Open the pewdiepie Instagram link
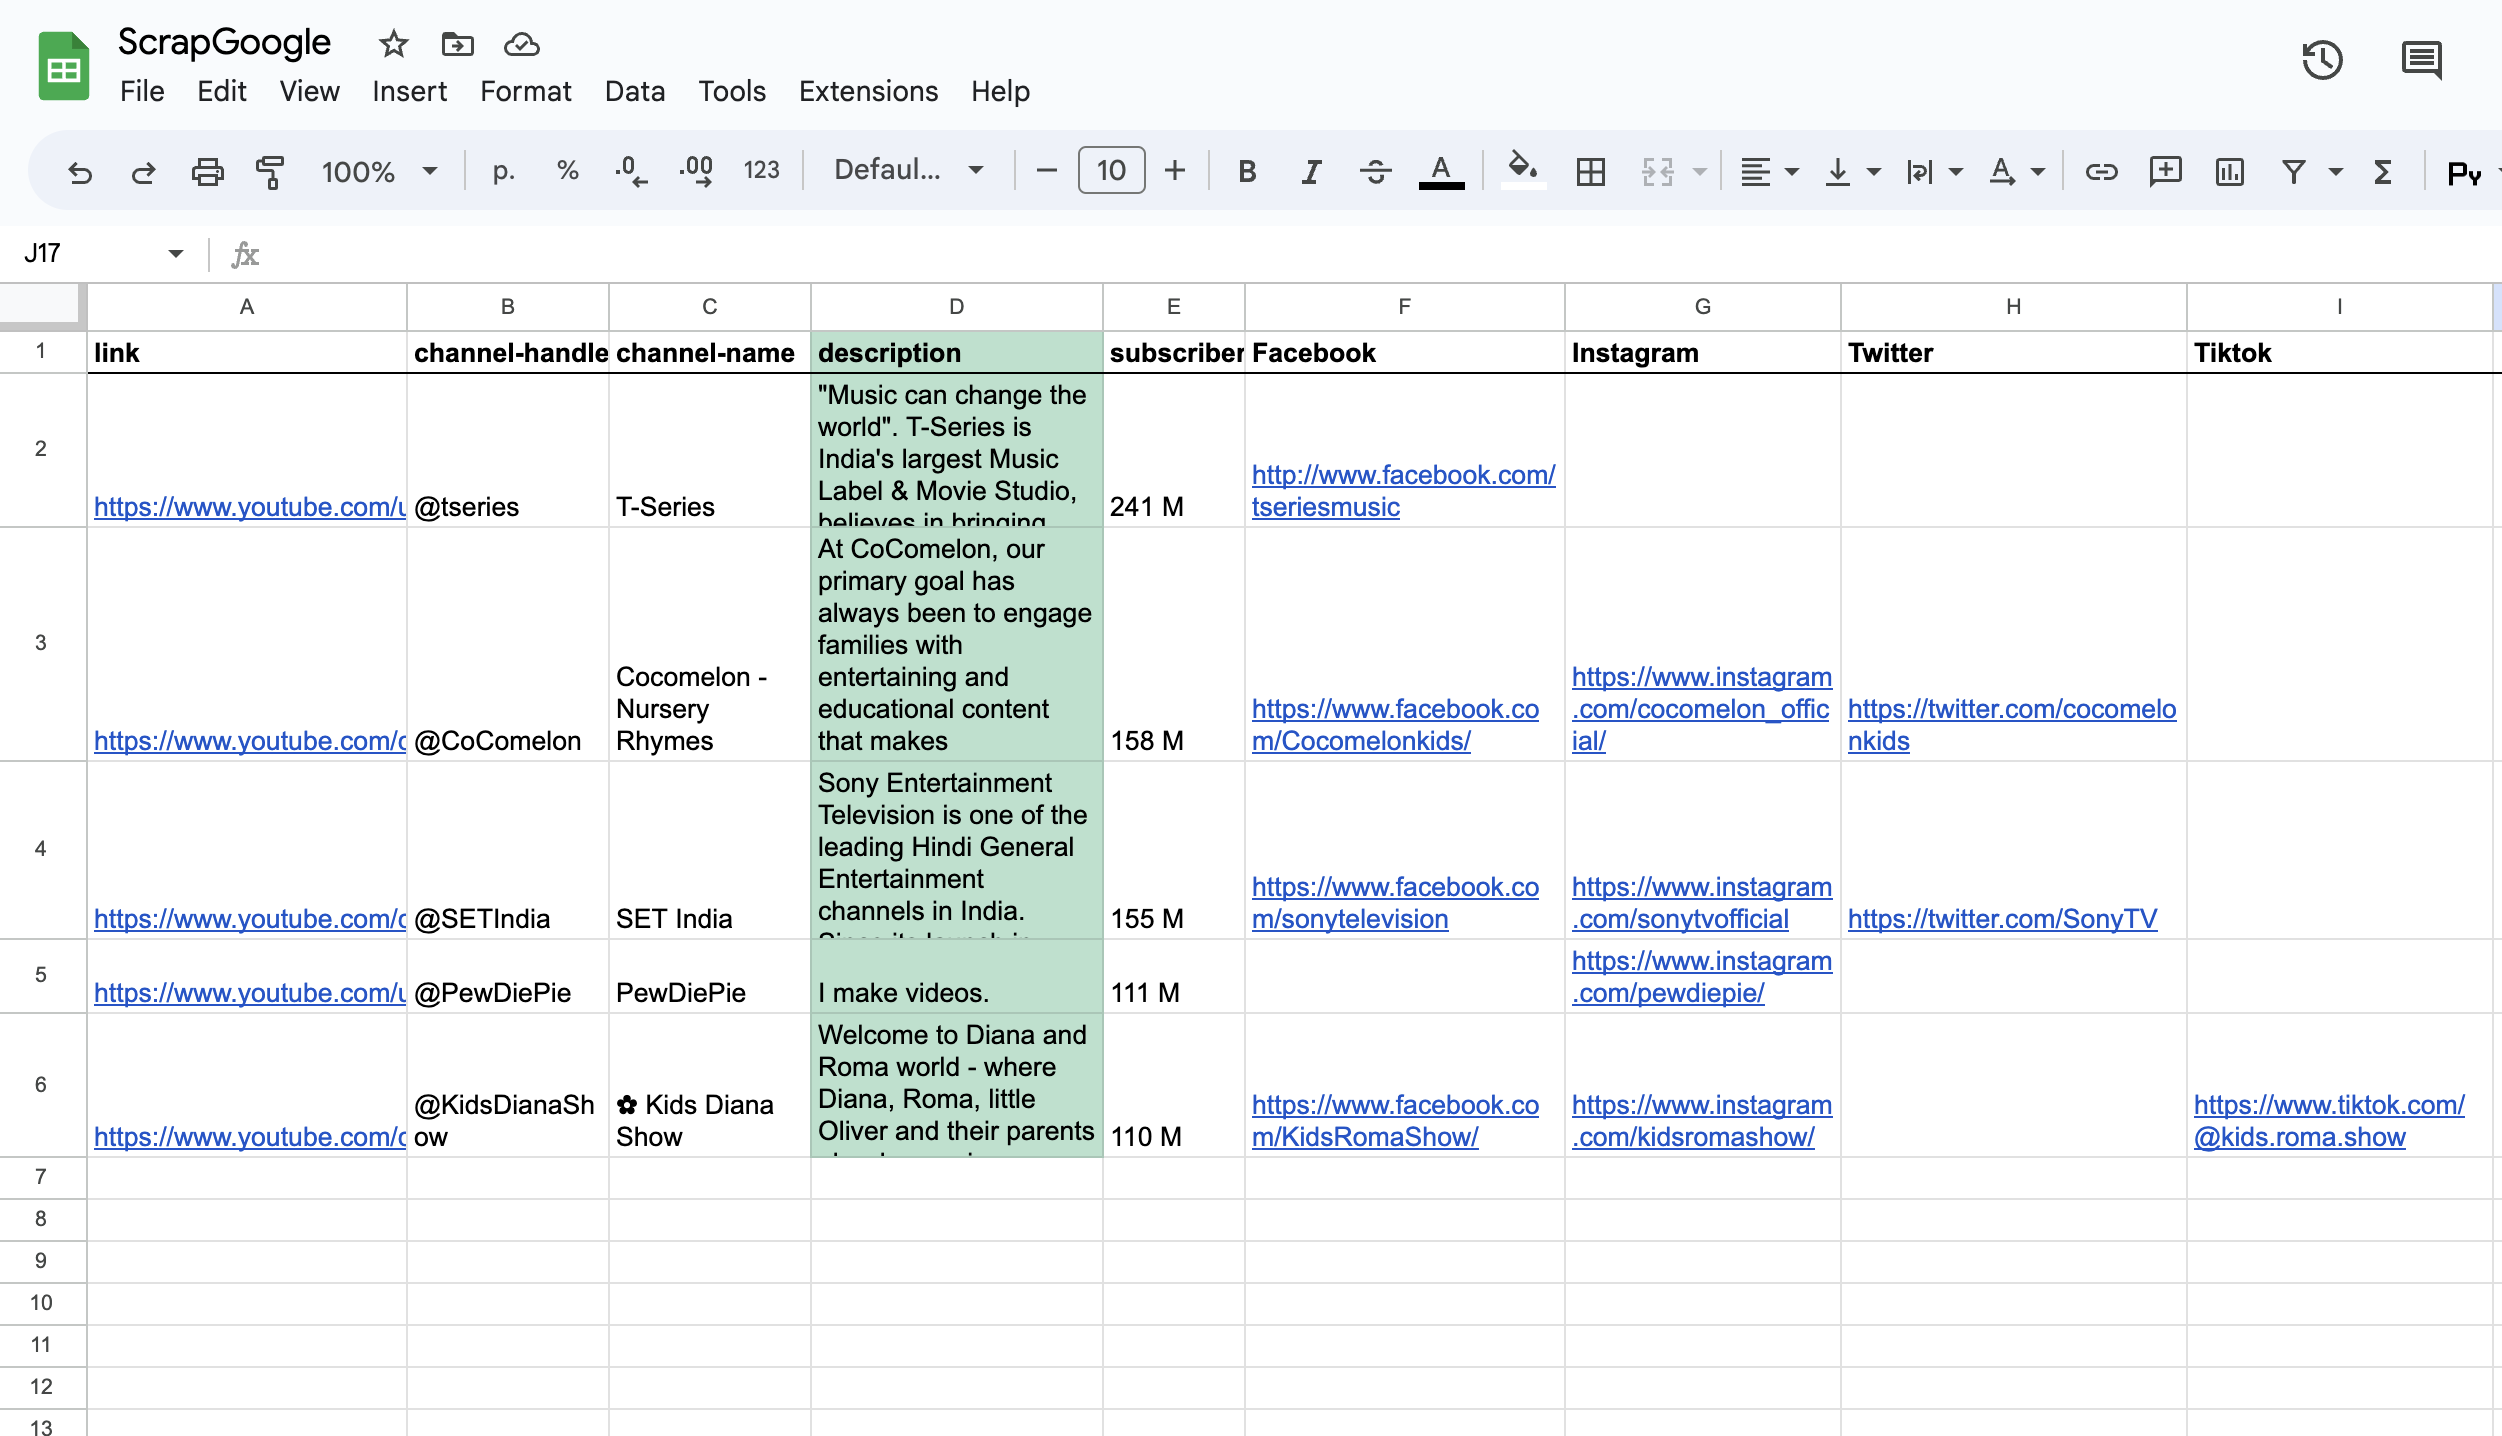The width and height of the screenshot is (2502, 1436). point(1701,976)
